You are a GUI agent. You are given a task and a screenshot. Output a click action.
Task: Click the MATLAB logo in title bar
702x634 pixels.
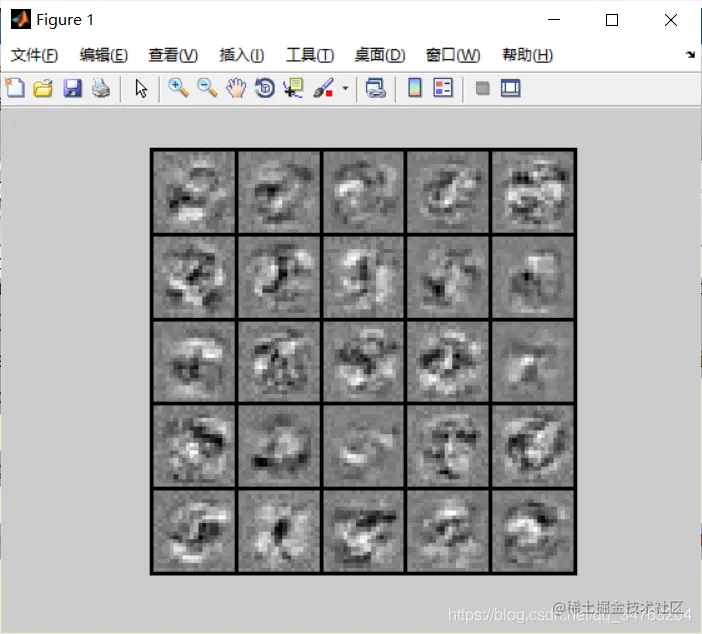tap(21, 20)
